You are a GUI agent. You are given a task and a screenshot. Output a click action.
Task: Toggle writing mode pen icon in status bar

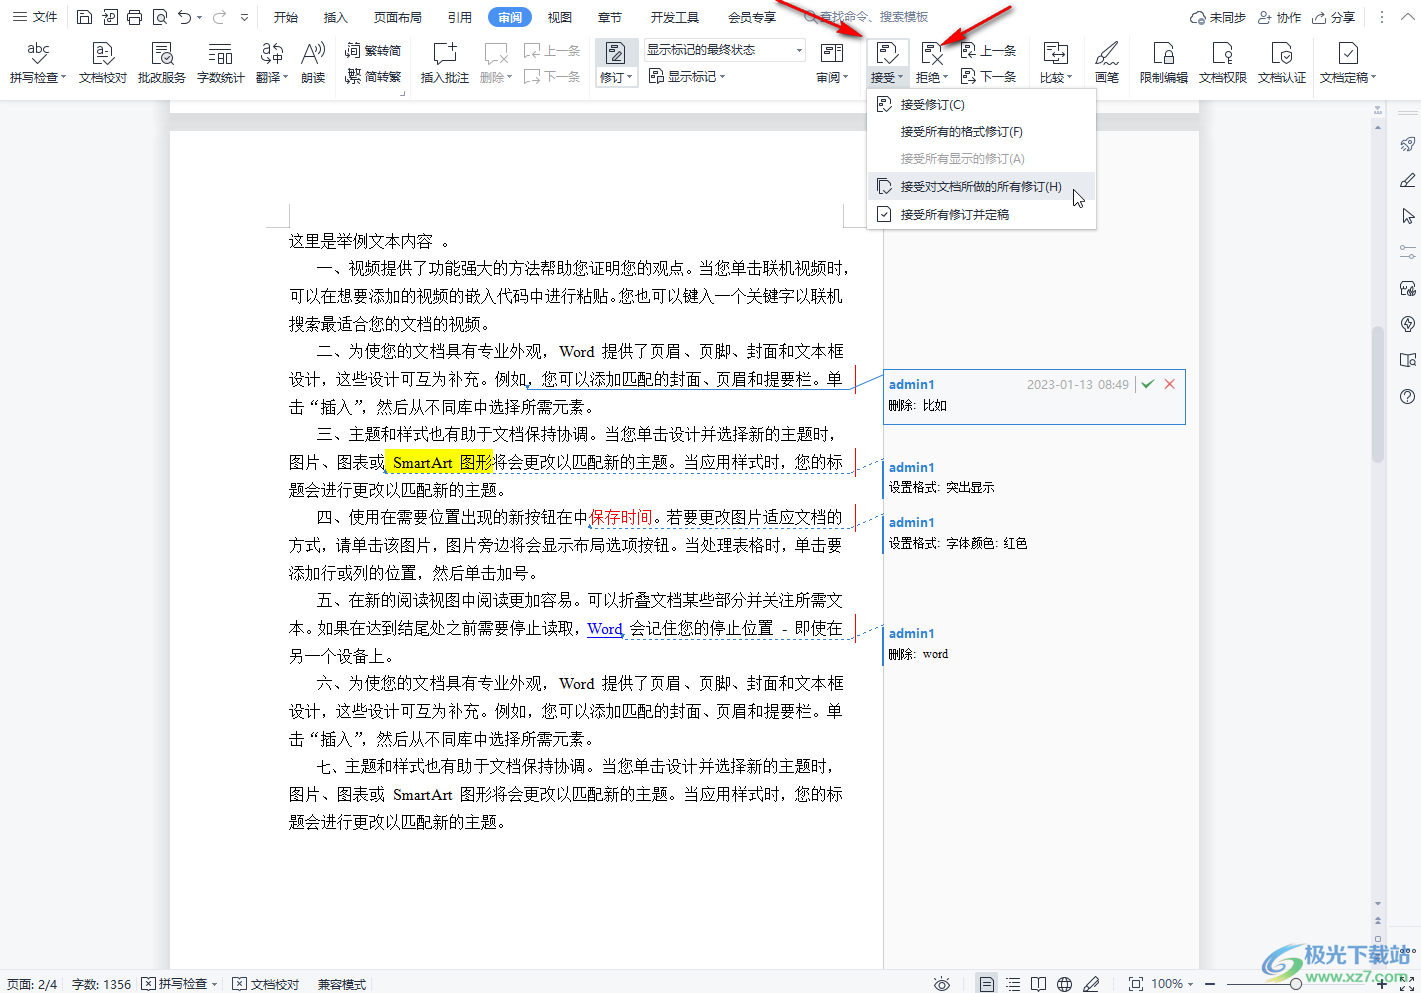click(x=1091, y=984)
